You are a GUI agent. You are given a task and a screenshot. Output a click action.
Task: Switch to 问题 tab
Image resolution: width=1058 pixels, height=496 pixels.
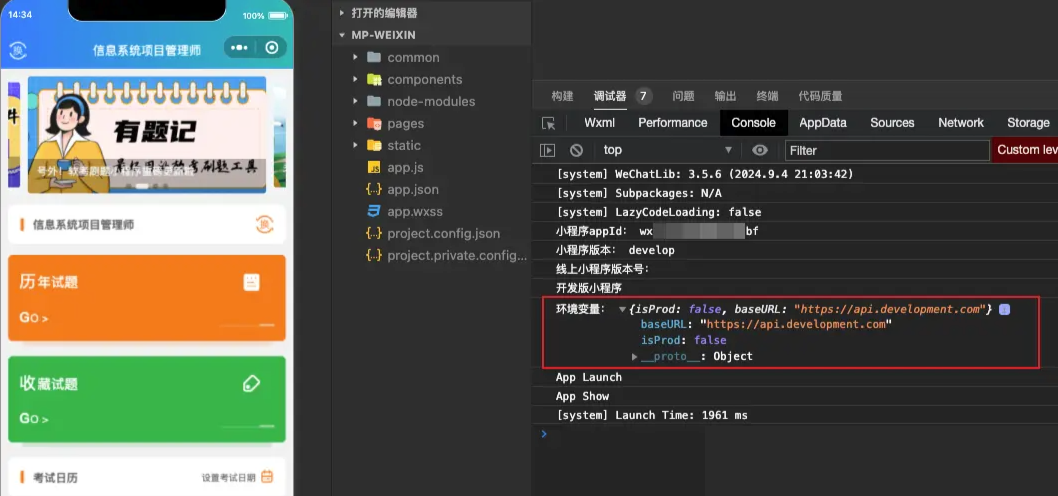coord(684,96)
